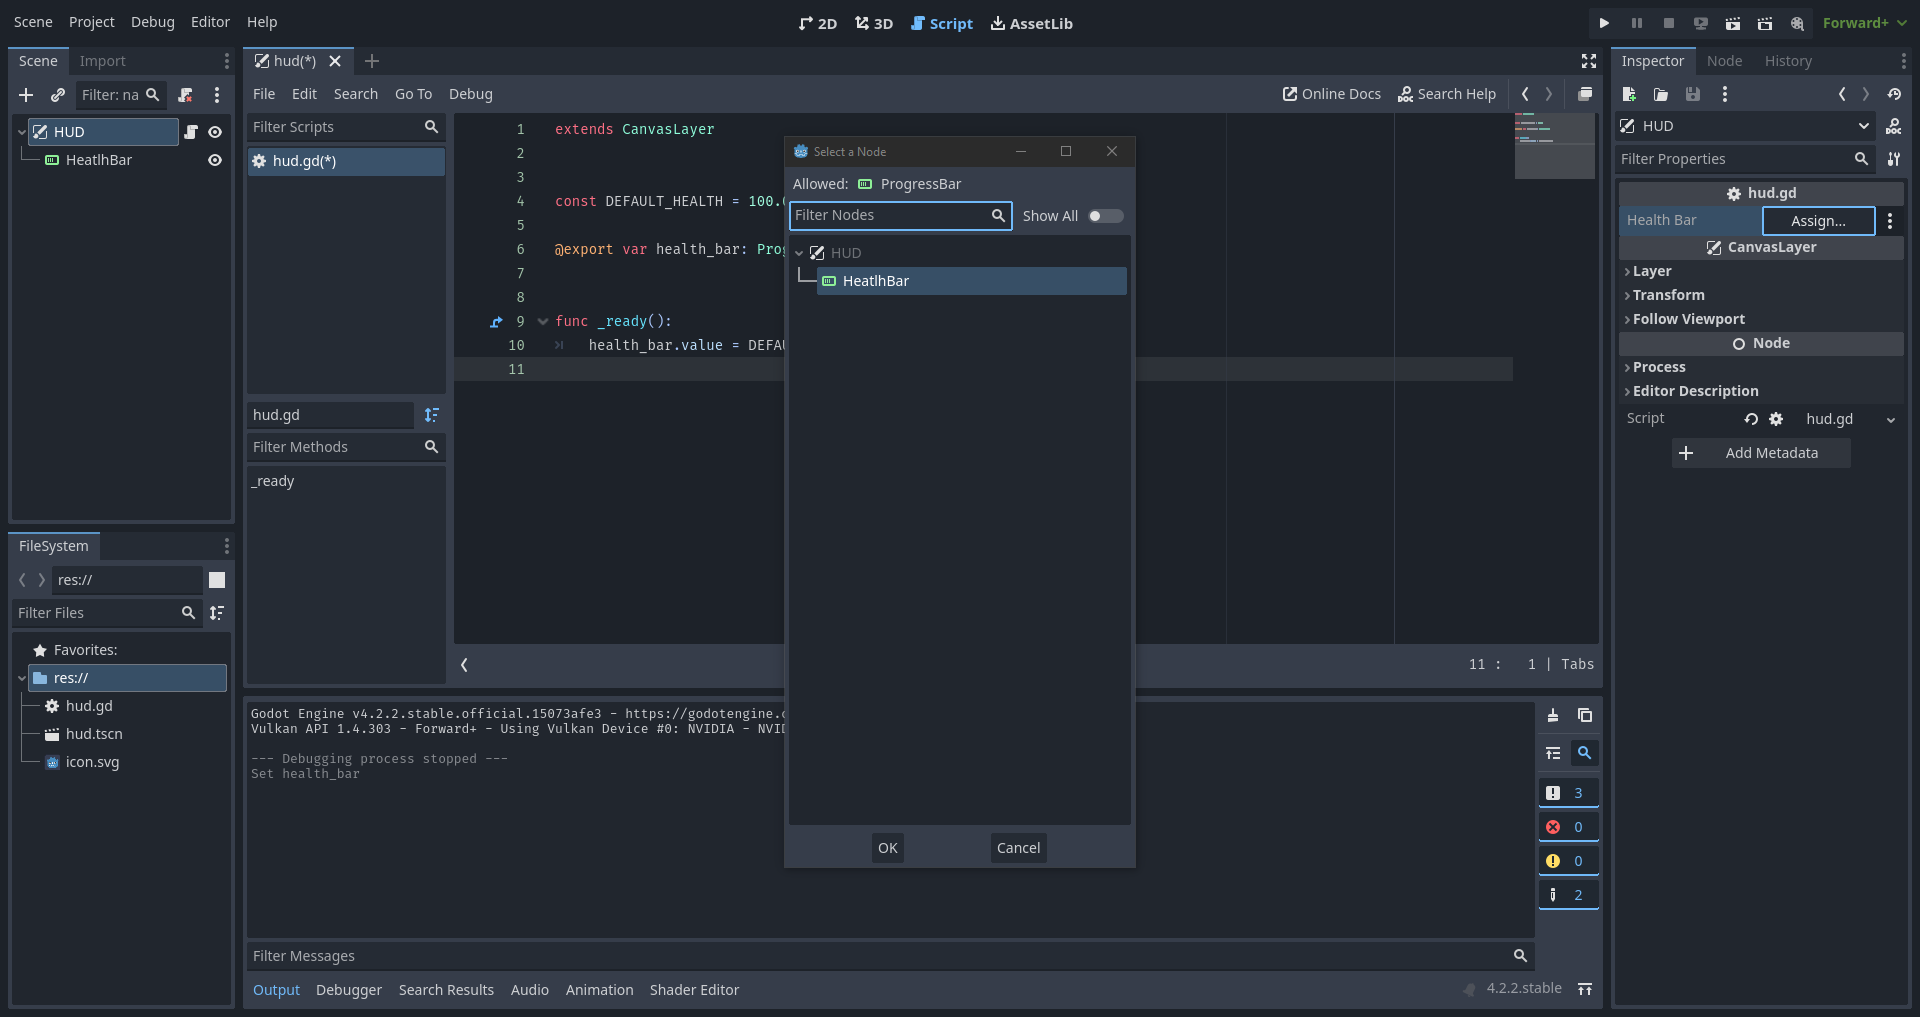Clear the output log icon
The image size is (1920, 1017).
tap(1553, 715)
